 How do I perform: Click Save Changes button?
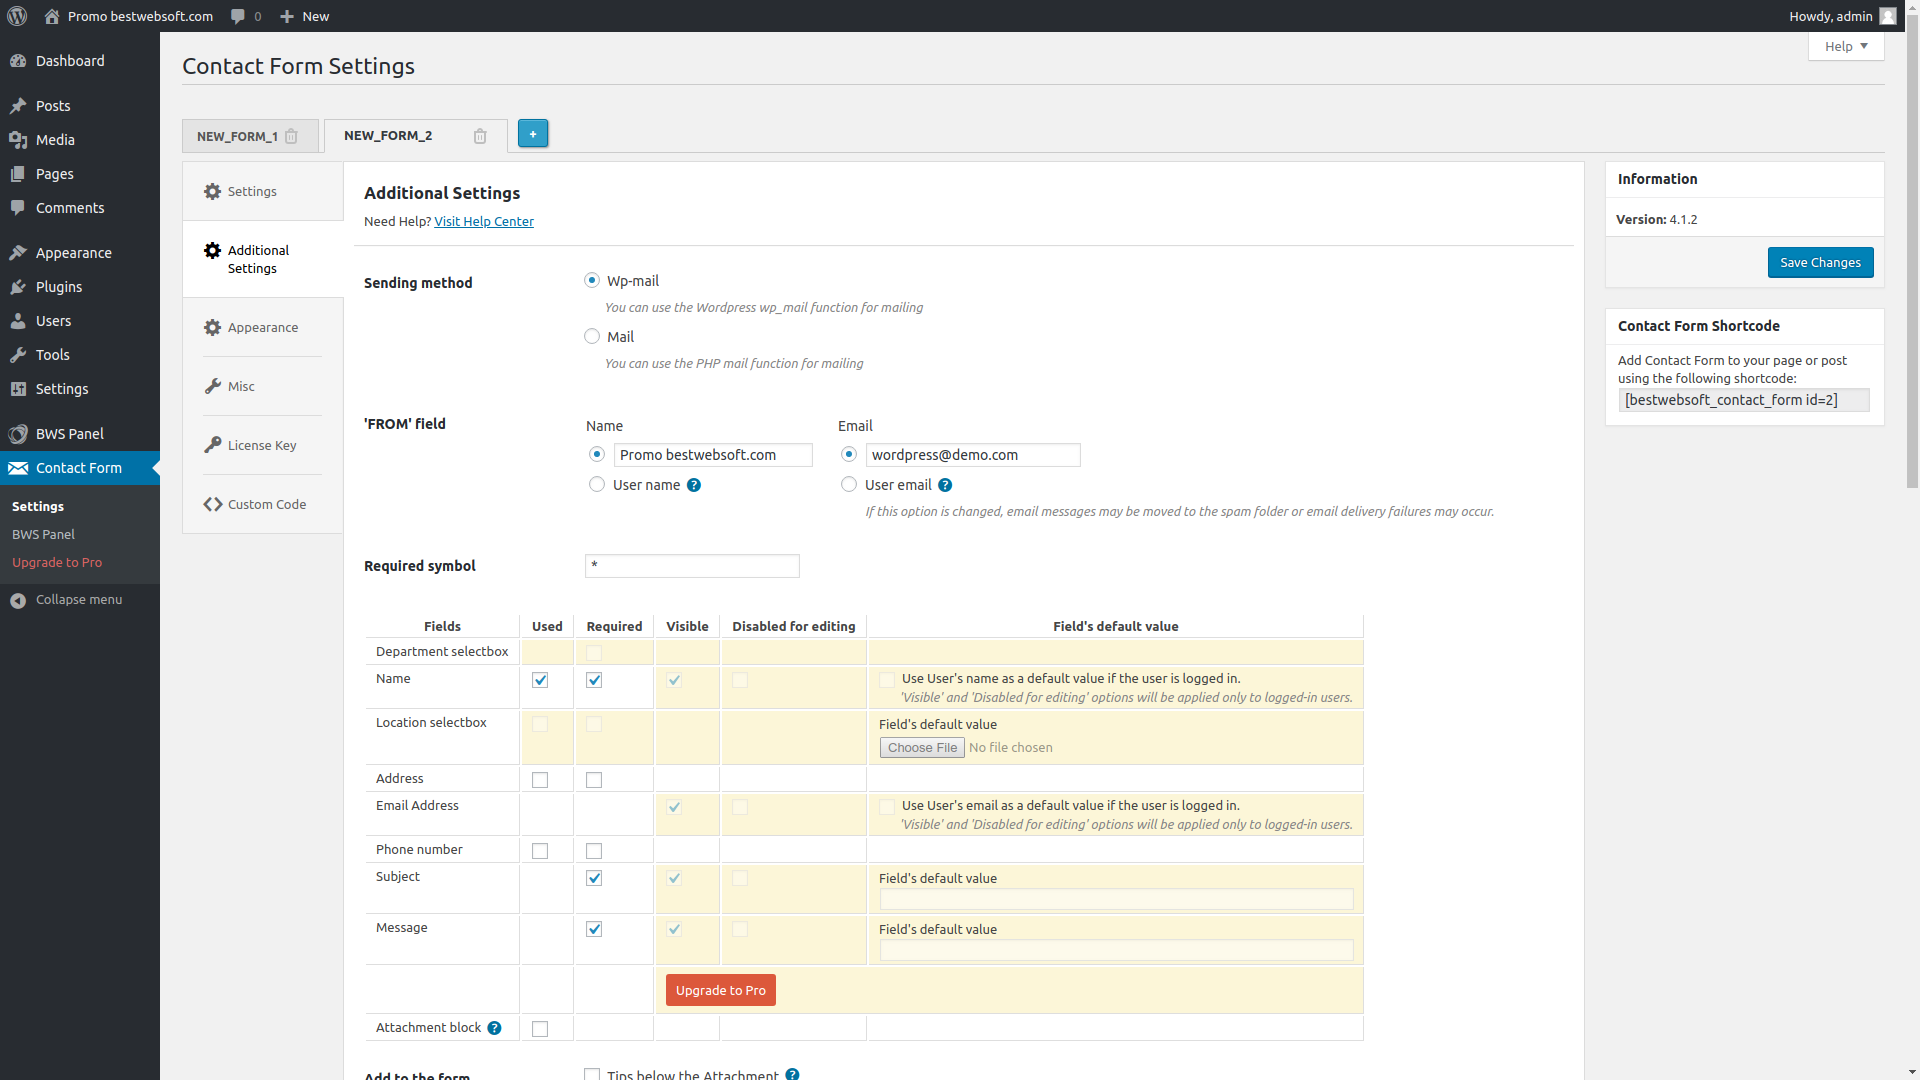[1819, 262]
